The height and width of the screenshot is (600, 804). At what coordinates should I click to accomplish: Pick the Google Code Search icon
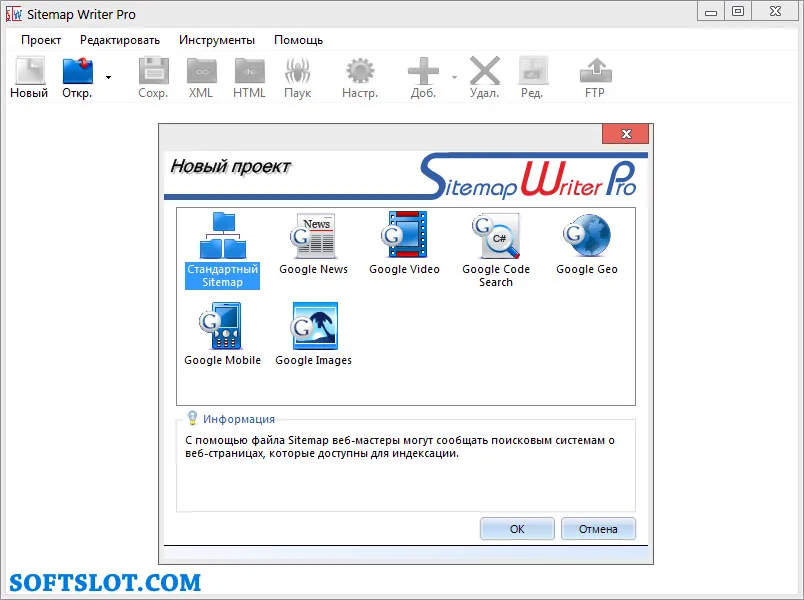(496, 235)
